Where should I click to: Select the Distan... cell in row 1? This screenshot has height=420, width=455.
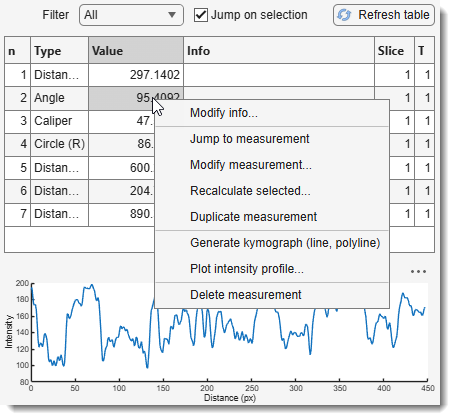click(60, 75)
